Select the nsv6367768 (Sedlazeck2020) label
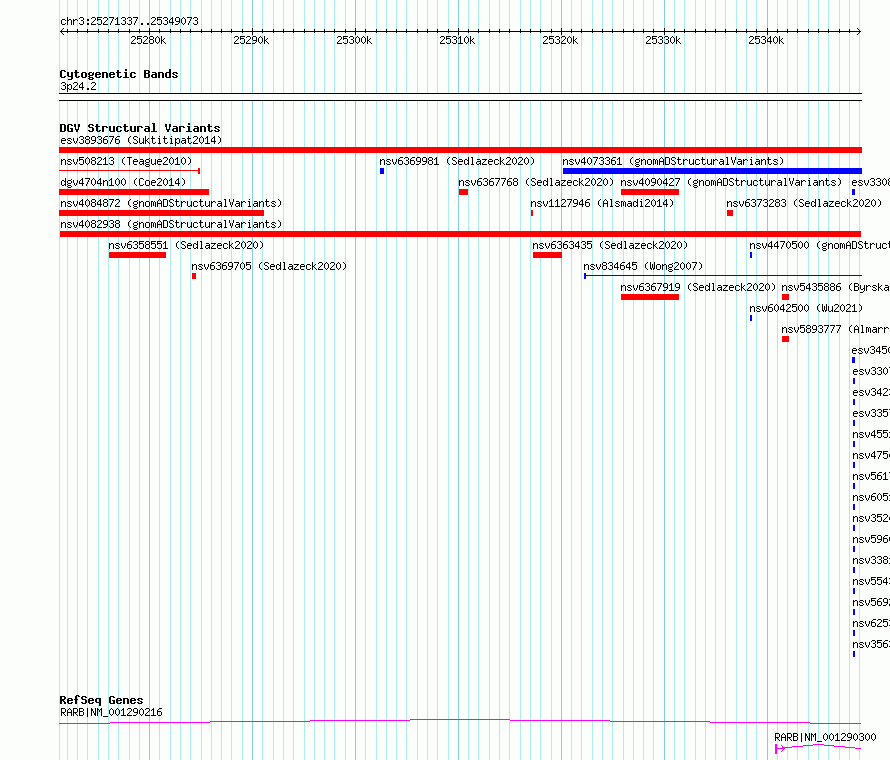890x760 pixels. (x=536, y=182)
